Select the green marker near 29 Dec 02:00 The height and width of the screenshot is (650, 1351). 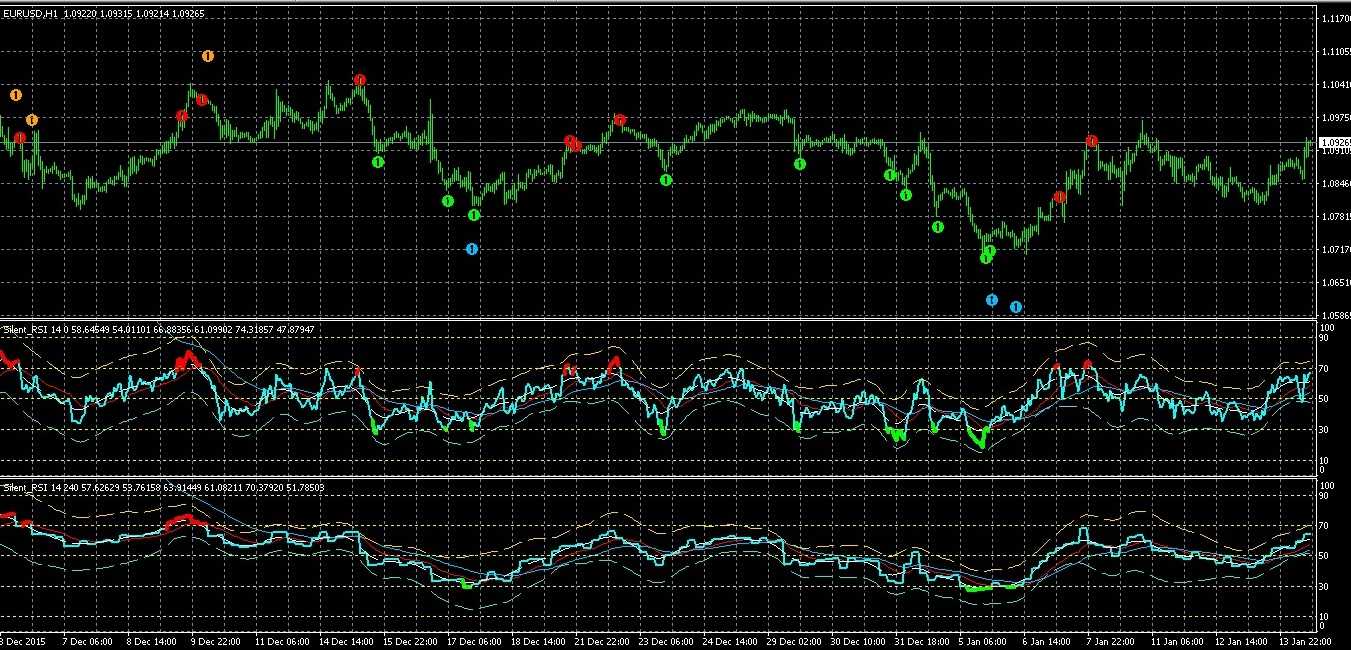[x=800, y=164]
